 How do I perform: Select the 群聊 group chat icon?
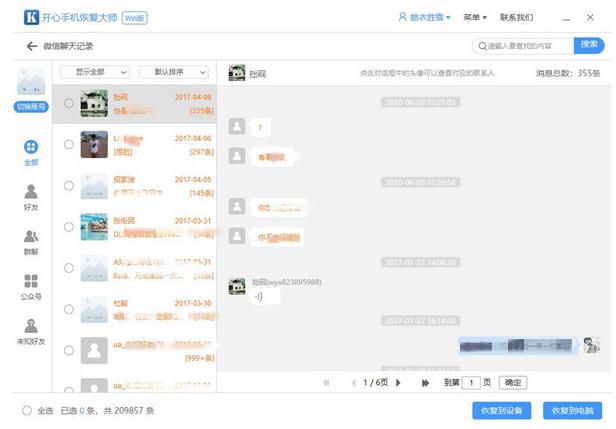(x=31, y=236)
